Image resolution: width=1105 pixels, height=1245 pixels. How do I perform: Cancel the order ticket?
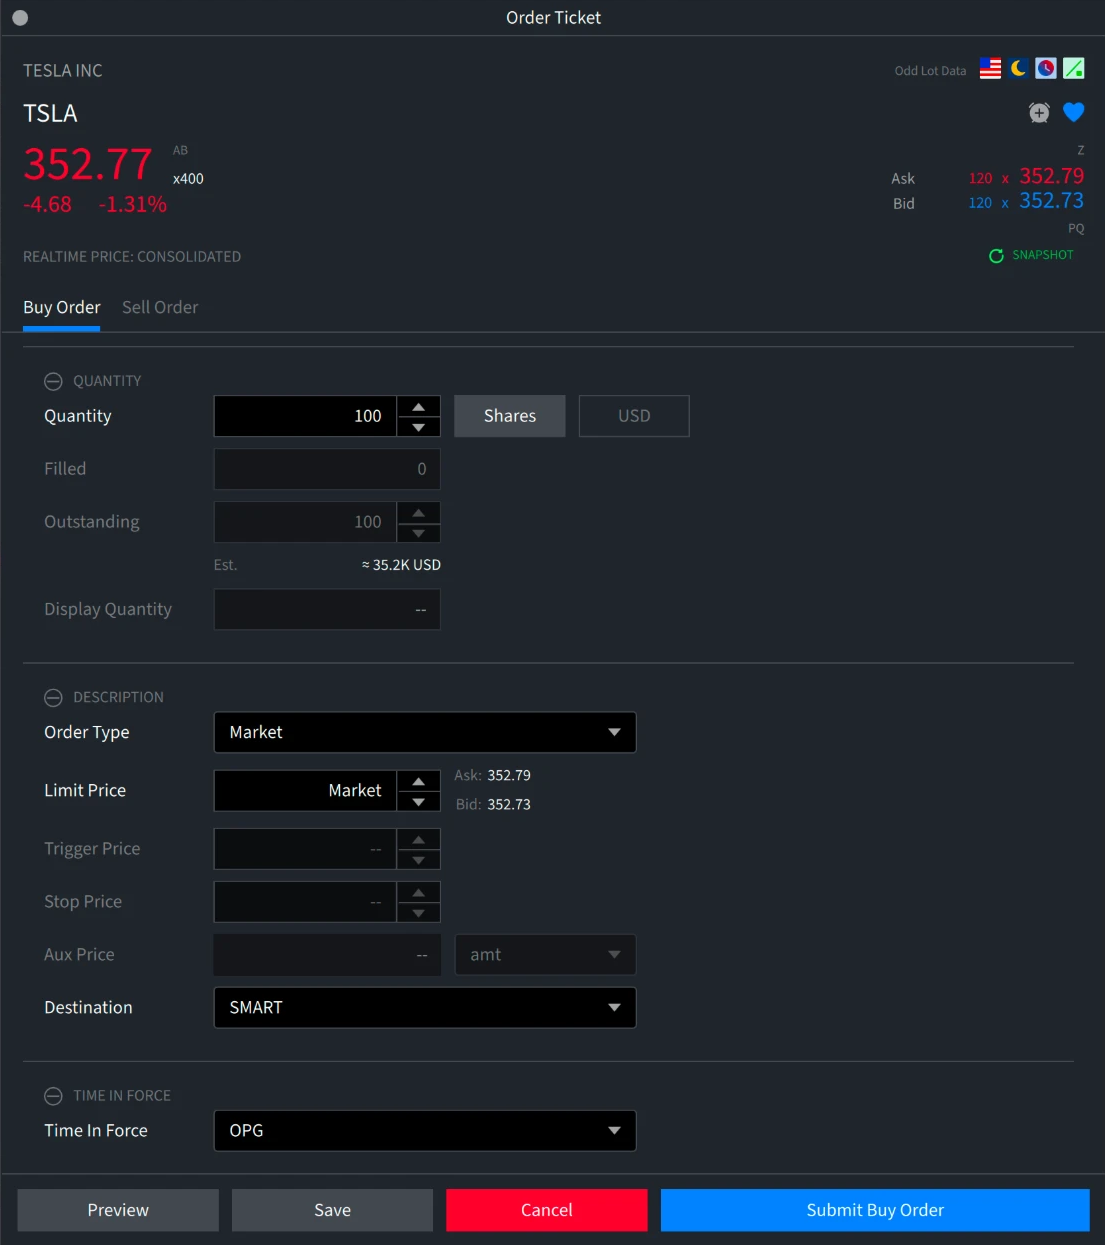[547, 1210]
